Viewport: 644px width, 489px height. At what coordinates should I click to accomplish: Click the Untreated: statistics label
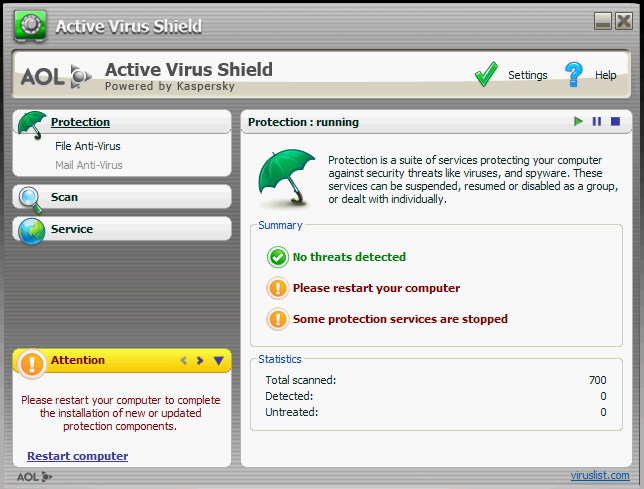click(x=292, y=412)
